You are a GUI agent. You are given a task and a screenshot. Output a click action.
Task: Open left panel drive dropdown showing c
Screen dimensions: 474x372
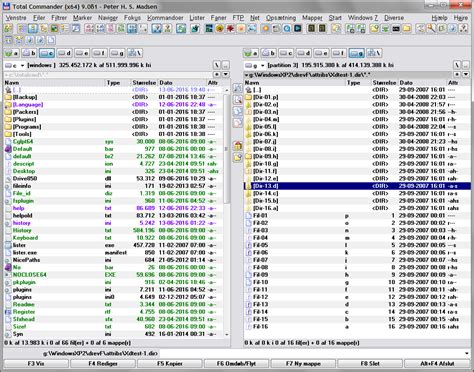coord(15,65)
